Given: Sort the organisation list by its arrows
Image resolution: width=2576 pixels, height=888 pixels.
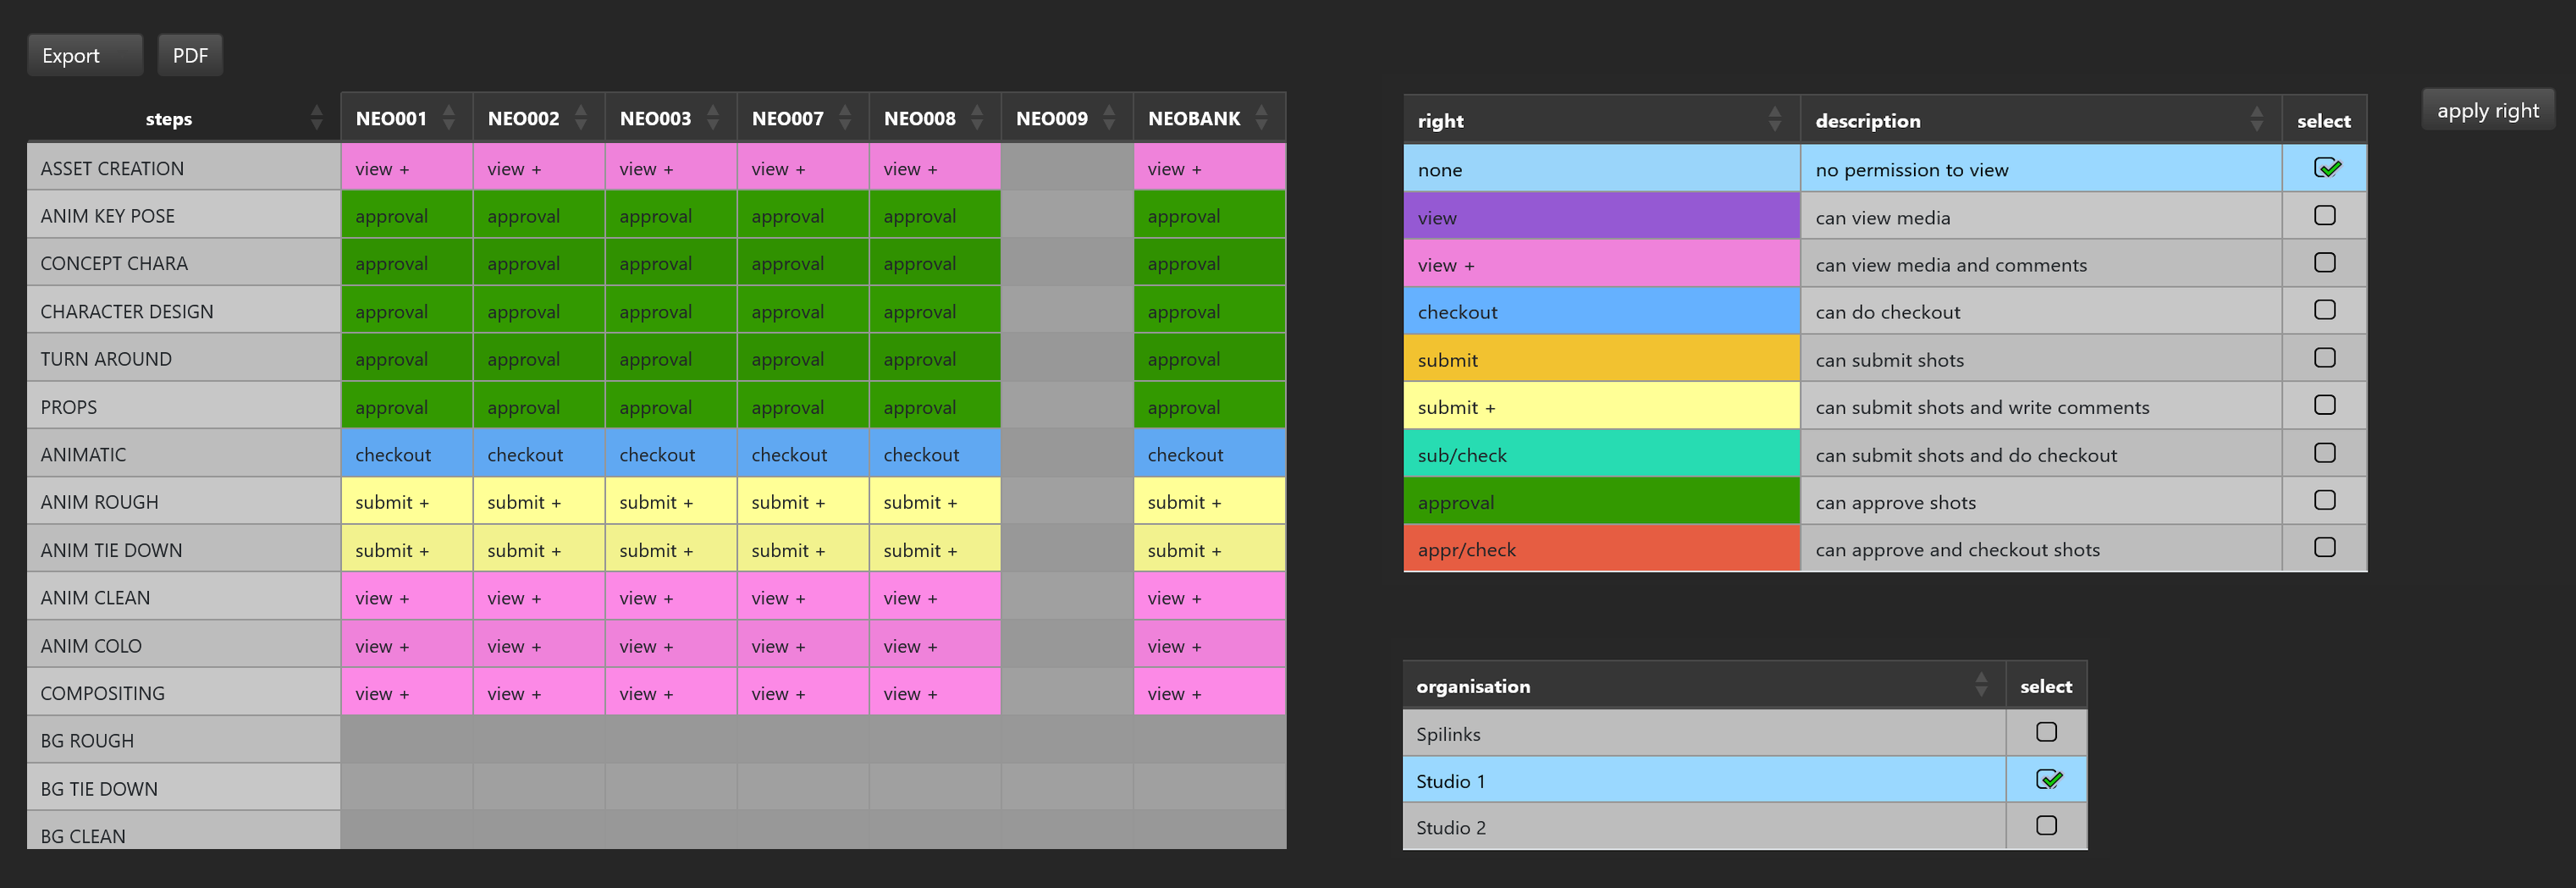Looking at the screenshot, I should [x=1981, y=685].
